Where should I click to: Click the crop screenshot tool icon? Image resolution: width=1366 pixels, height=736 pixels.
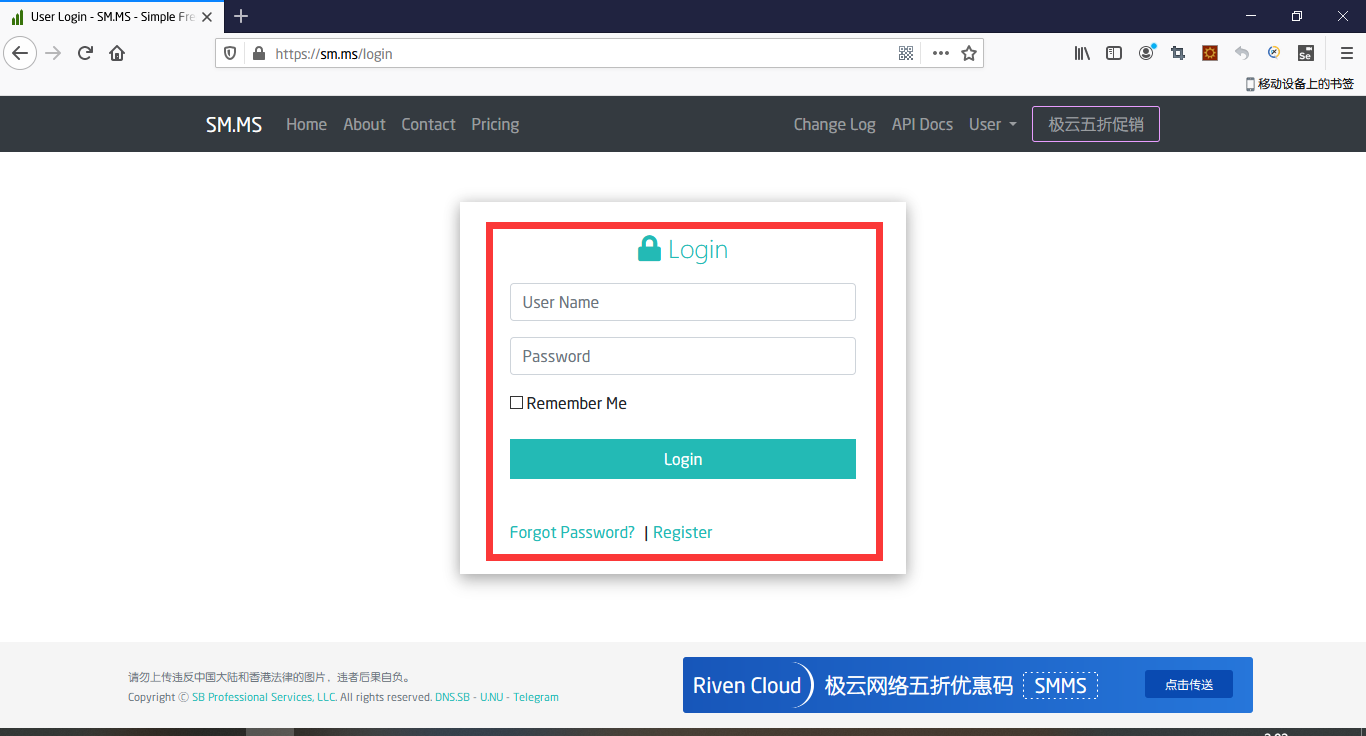(1178, 54)
